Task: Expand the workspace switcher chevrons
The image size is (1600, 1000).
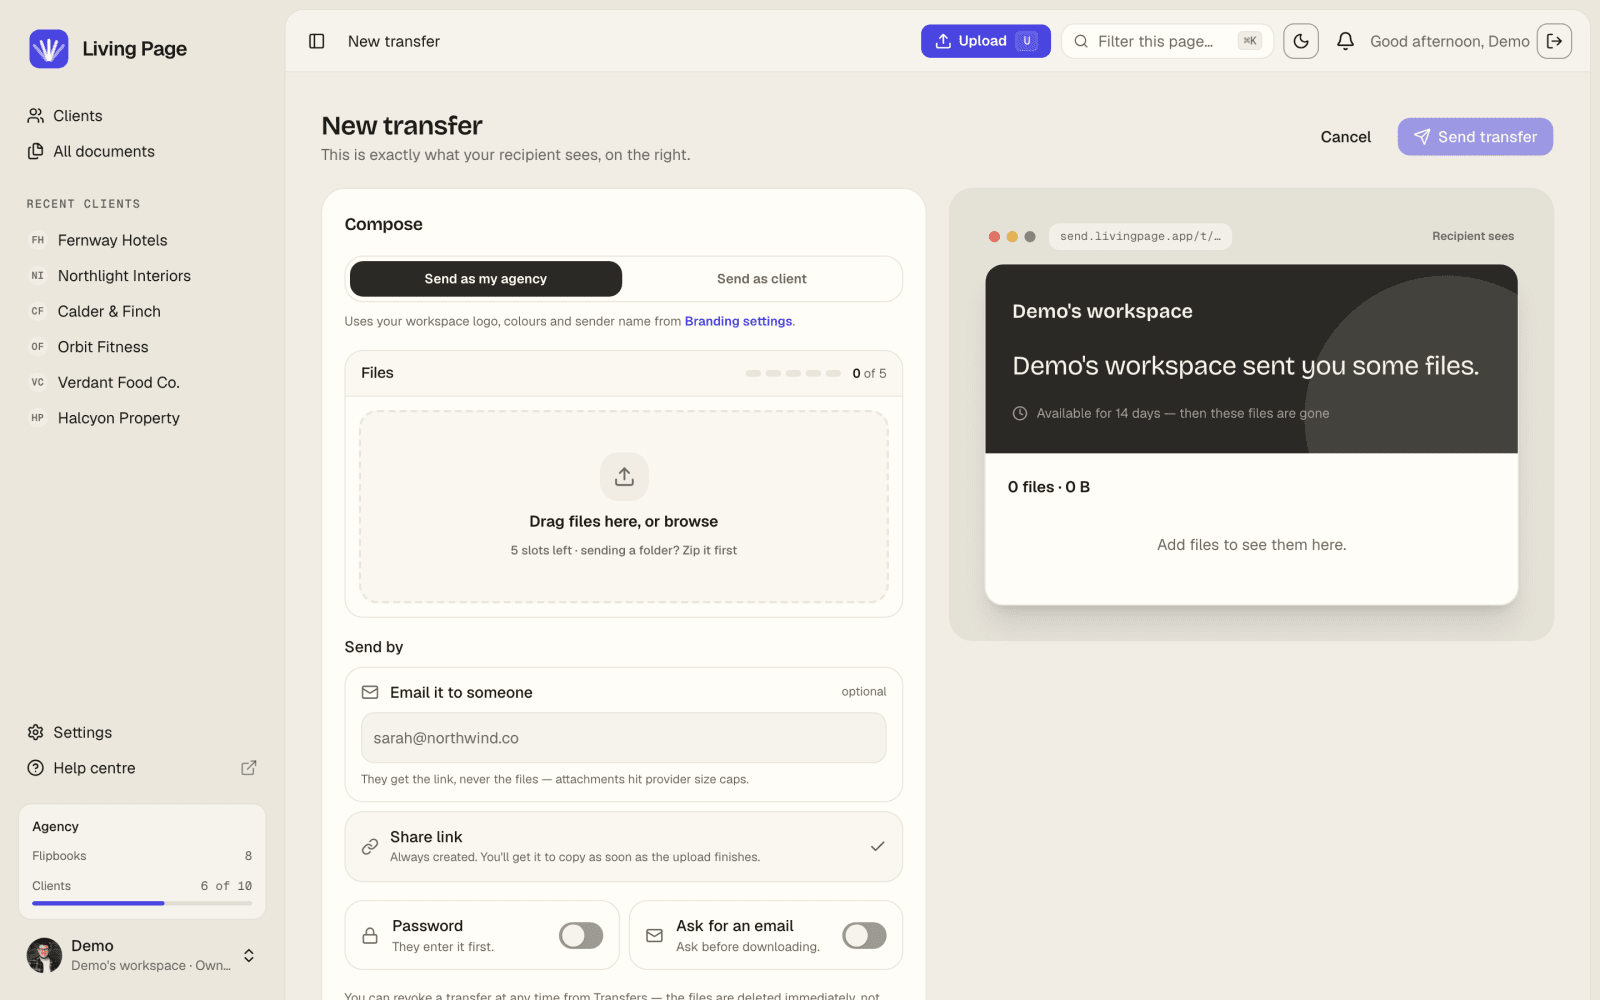Action: click(249, 955)
